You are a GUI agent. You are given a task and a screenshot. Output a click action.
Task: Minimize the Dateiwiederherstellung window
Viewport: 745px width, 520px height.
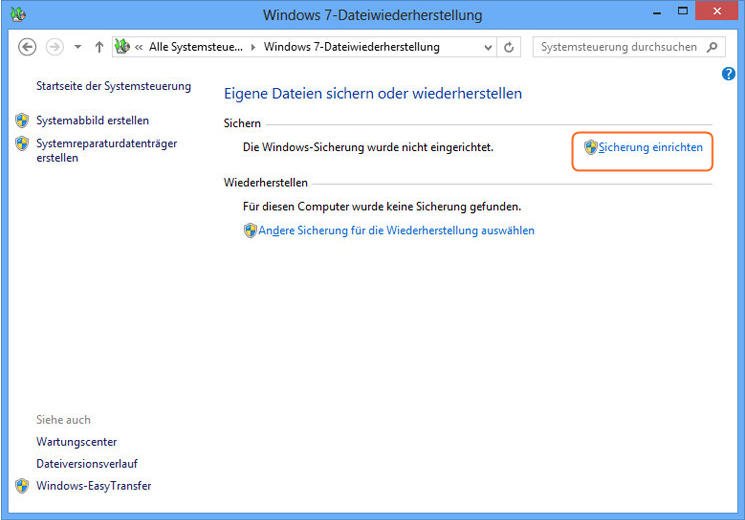point(657,11)
